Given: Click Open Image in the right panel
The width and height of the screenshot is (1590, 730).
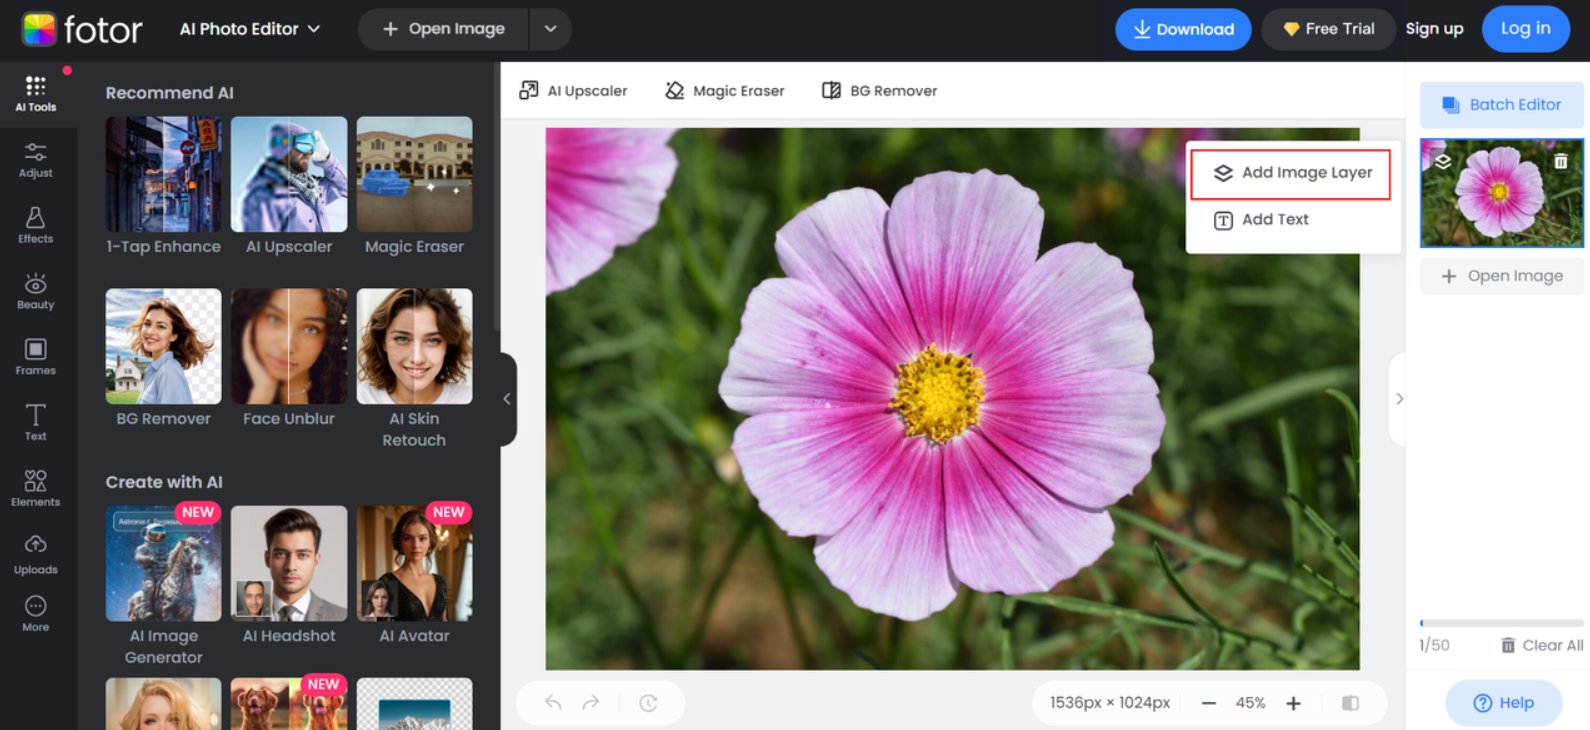Looking at the screenshot, I should tap(1501, 276).
